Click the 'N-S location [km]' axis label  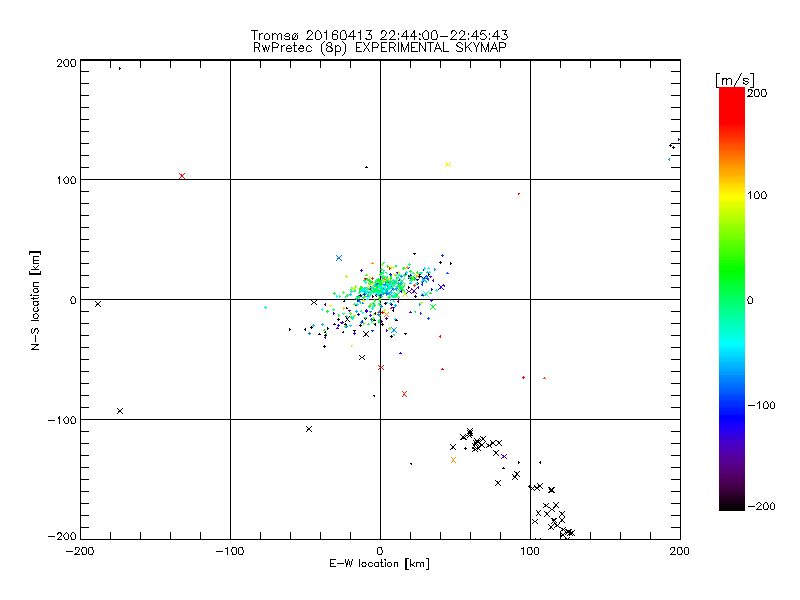(35, 301)
